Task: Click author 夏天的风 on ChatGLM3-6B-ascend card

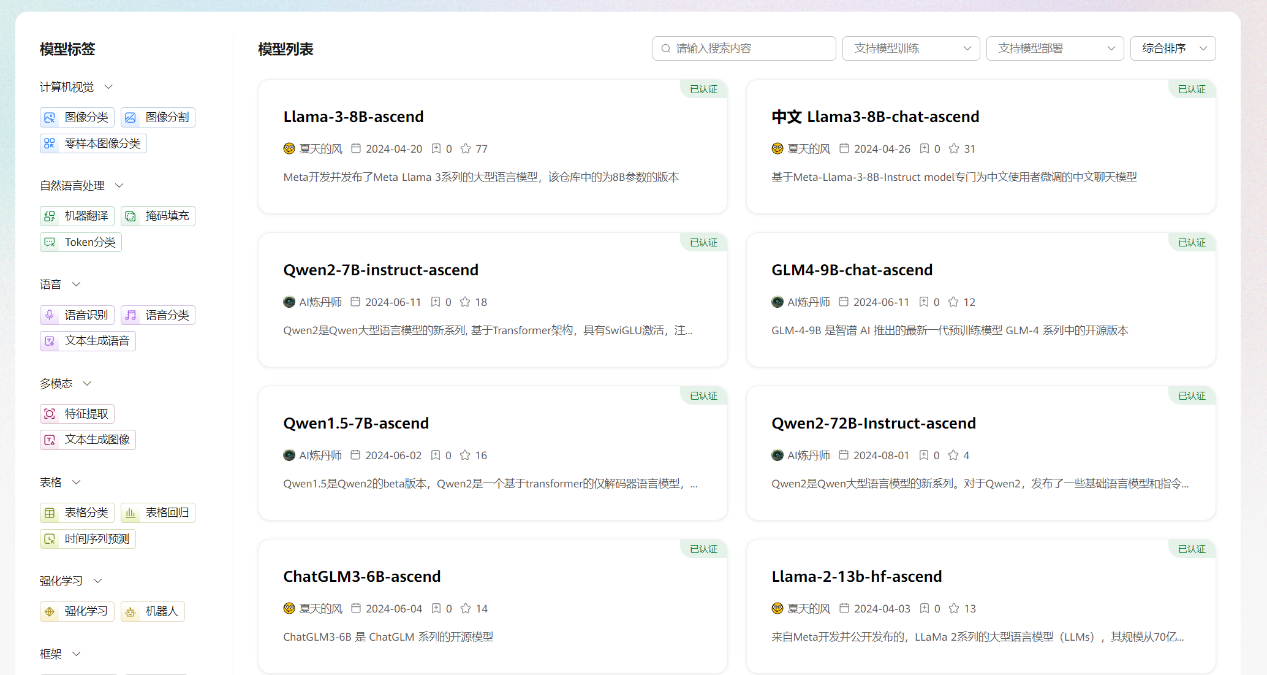Action: 321,608
